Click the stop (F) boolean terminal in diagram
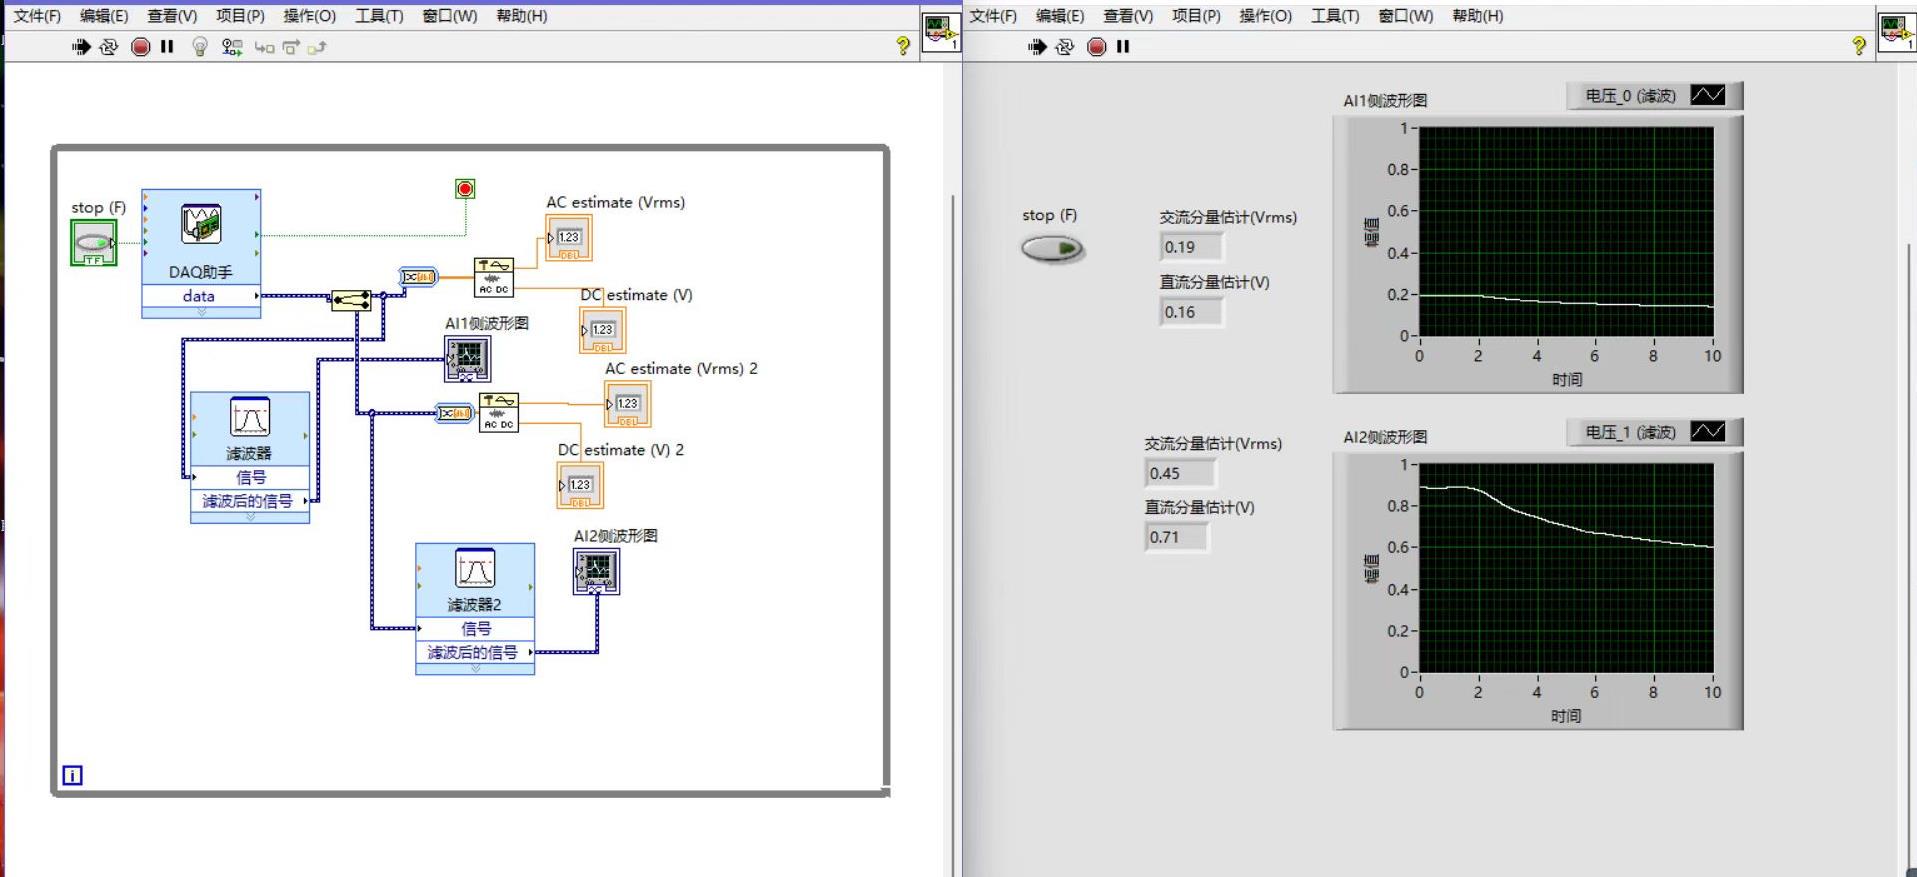The image size is (1917, 877). coord(93,243)
